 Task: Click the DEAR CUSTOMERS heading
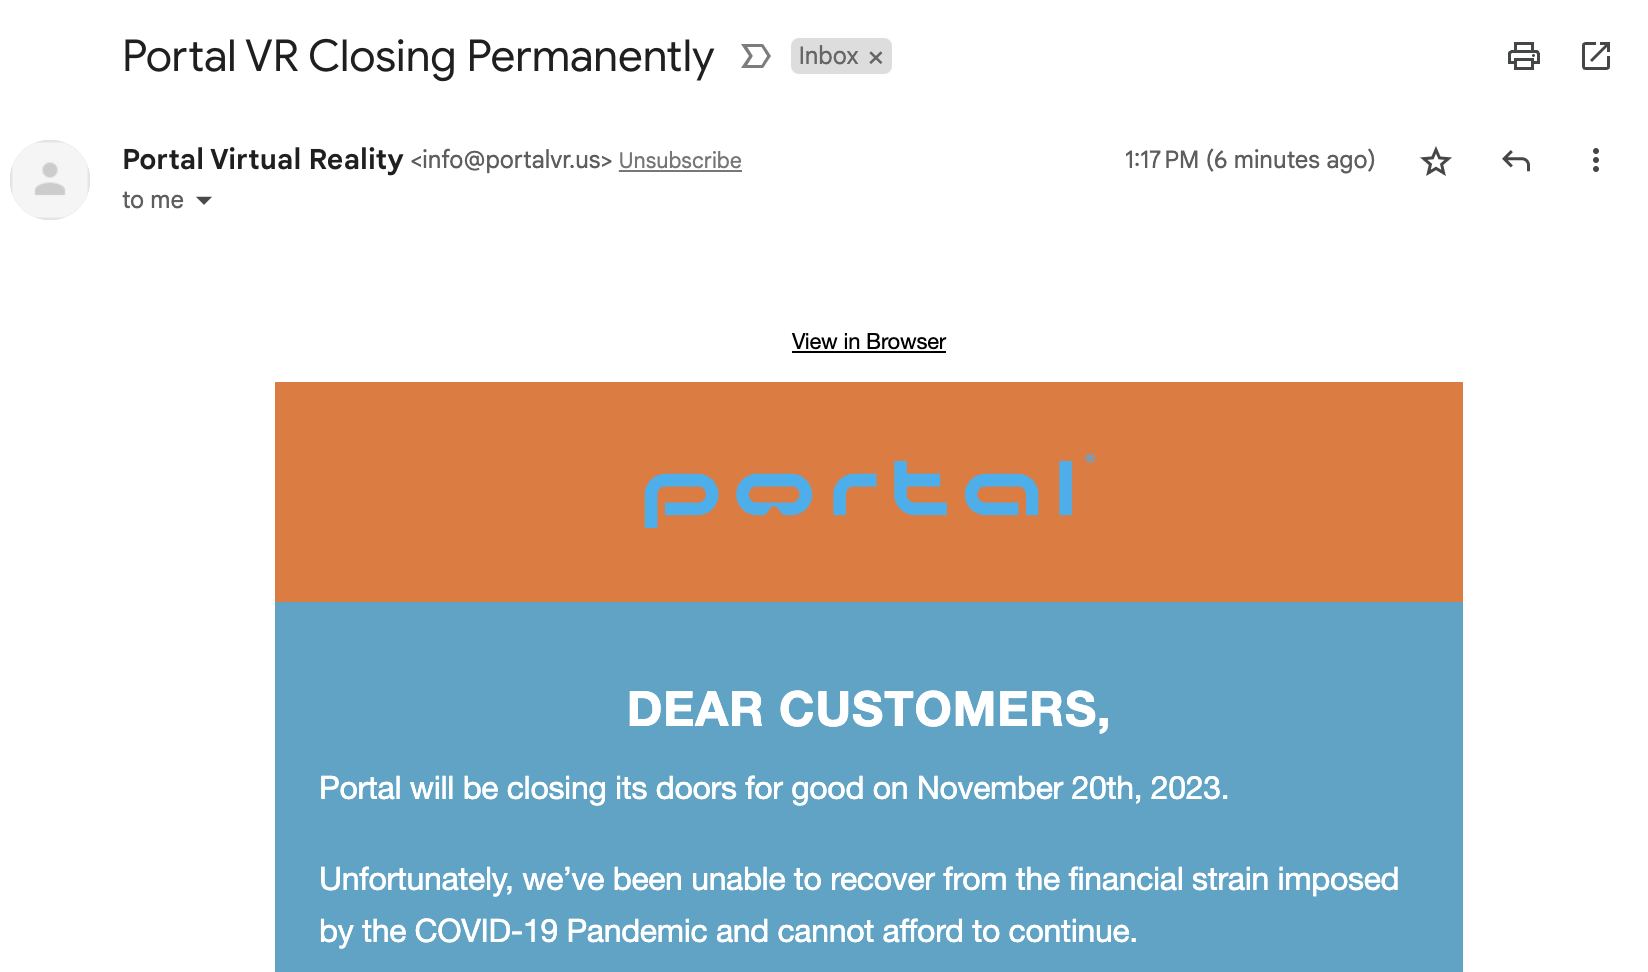pos(868,710)
